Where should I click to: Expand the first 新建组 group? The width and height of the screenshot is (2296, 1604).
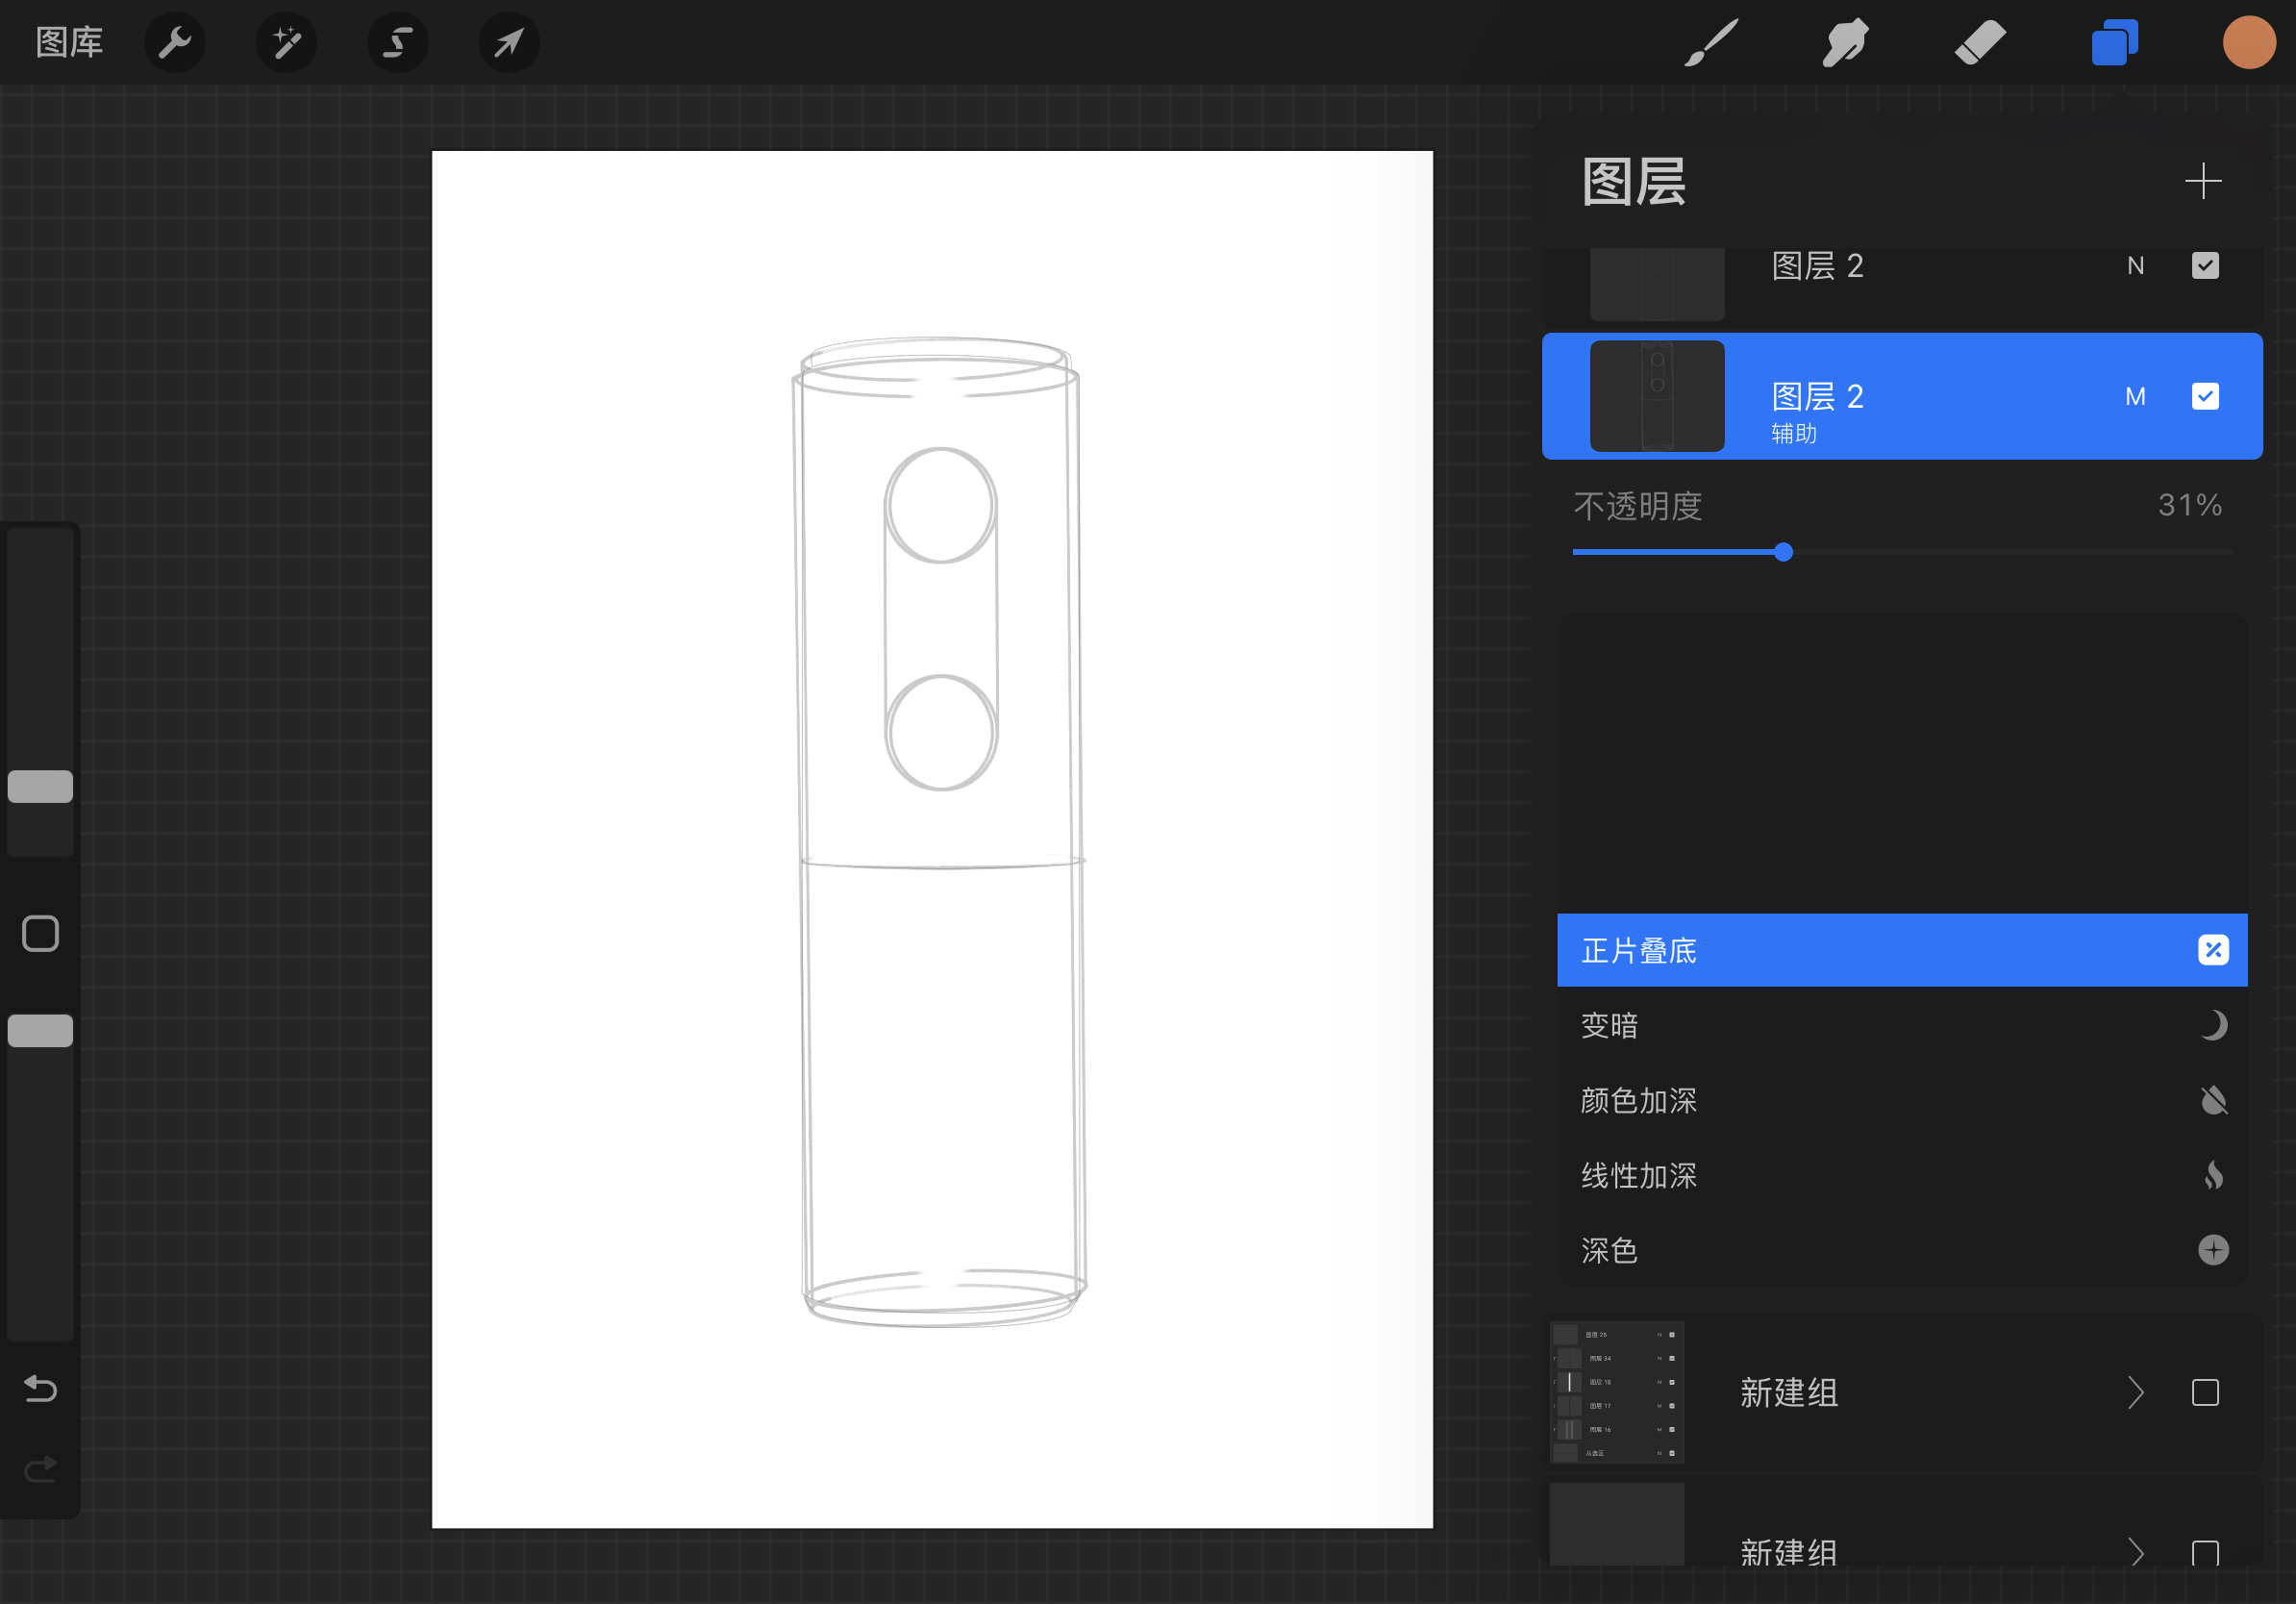(x=2136, y=1393)
